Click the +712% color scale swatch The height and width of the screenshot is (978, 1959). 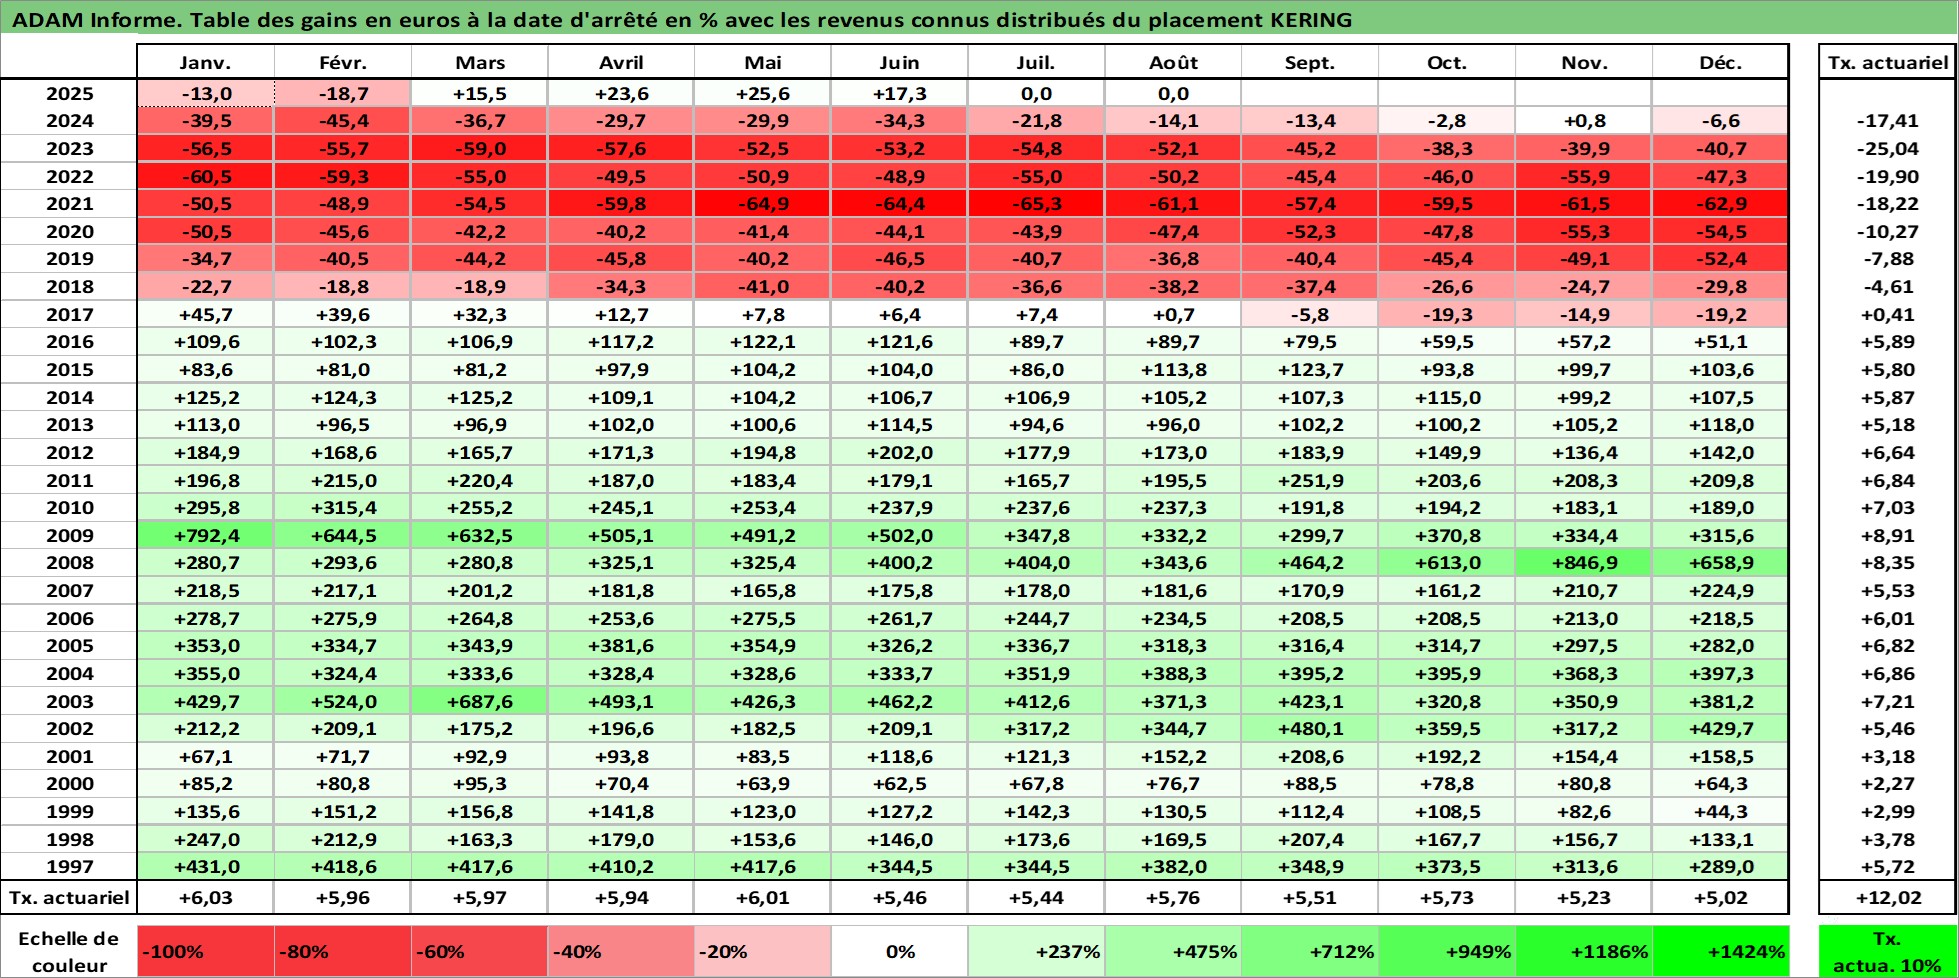[1310, 951]
